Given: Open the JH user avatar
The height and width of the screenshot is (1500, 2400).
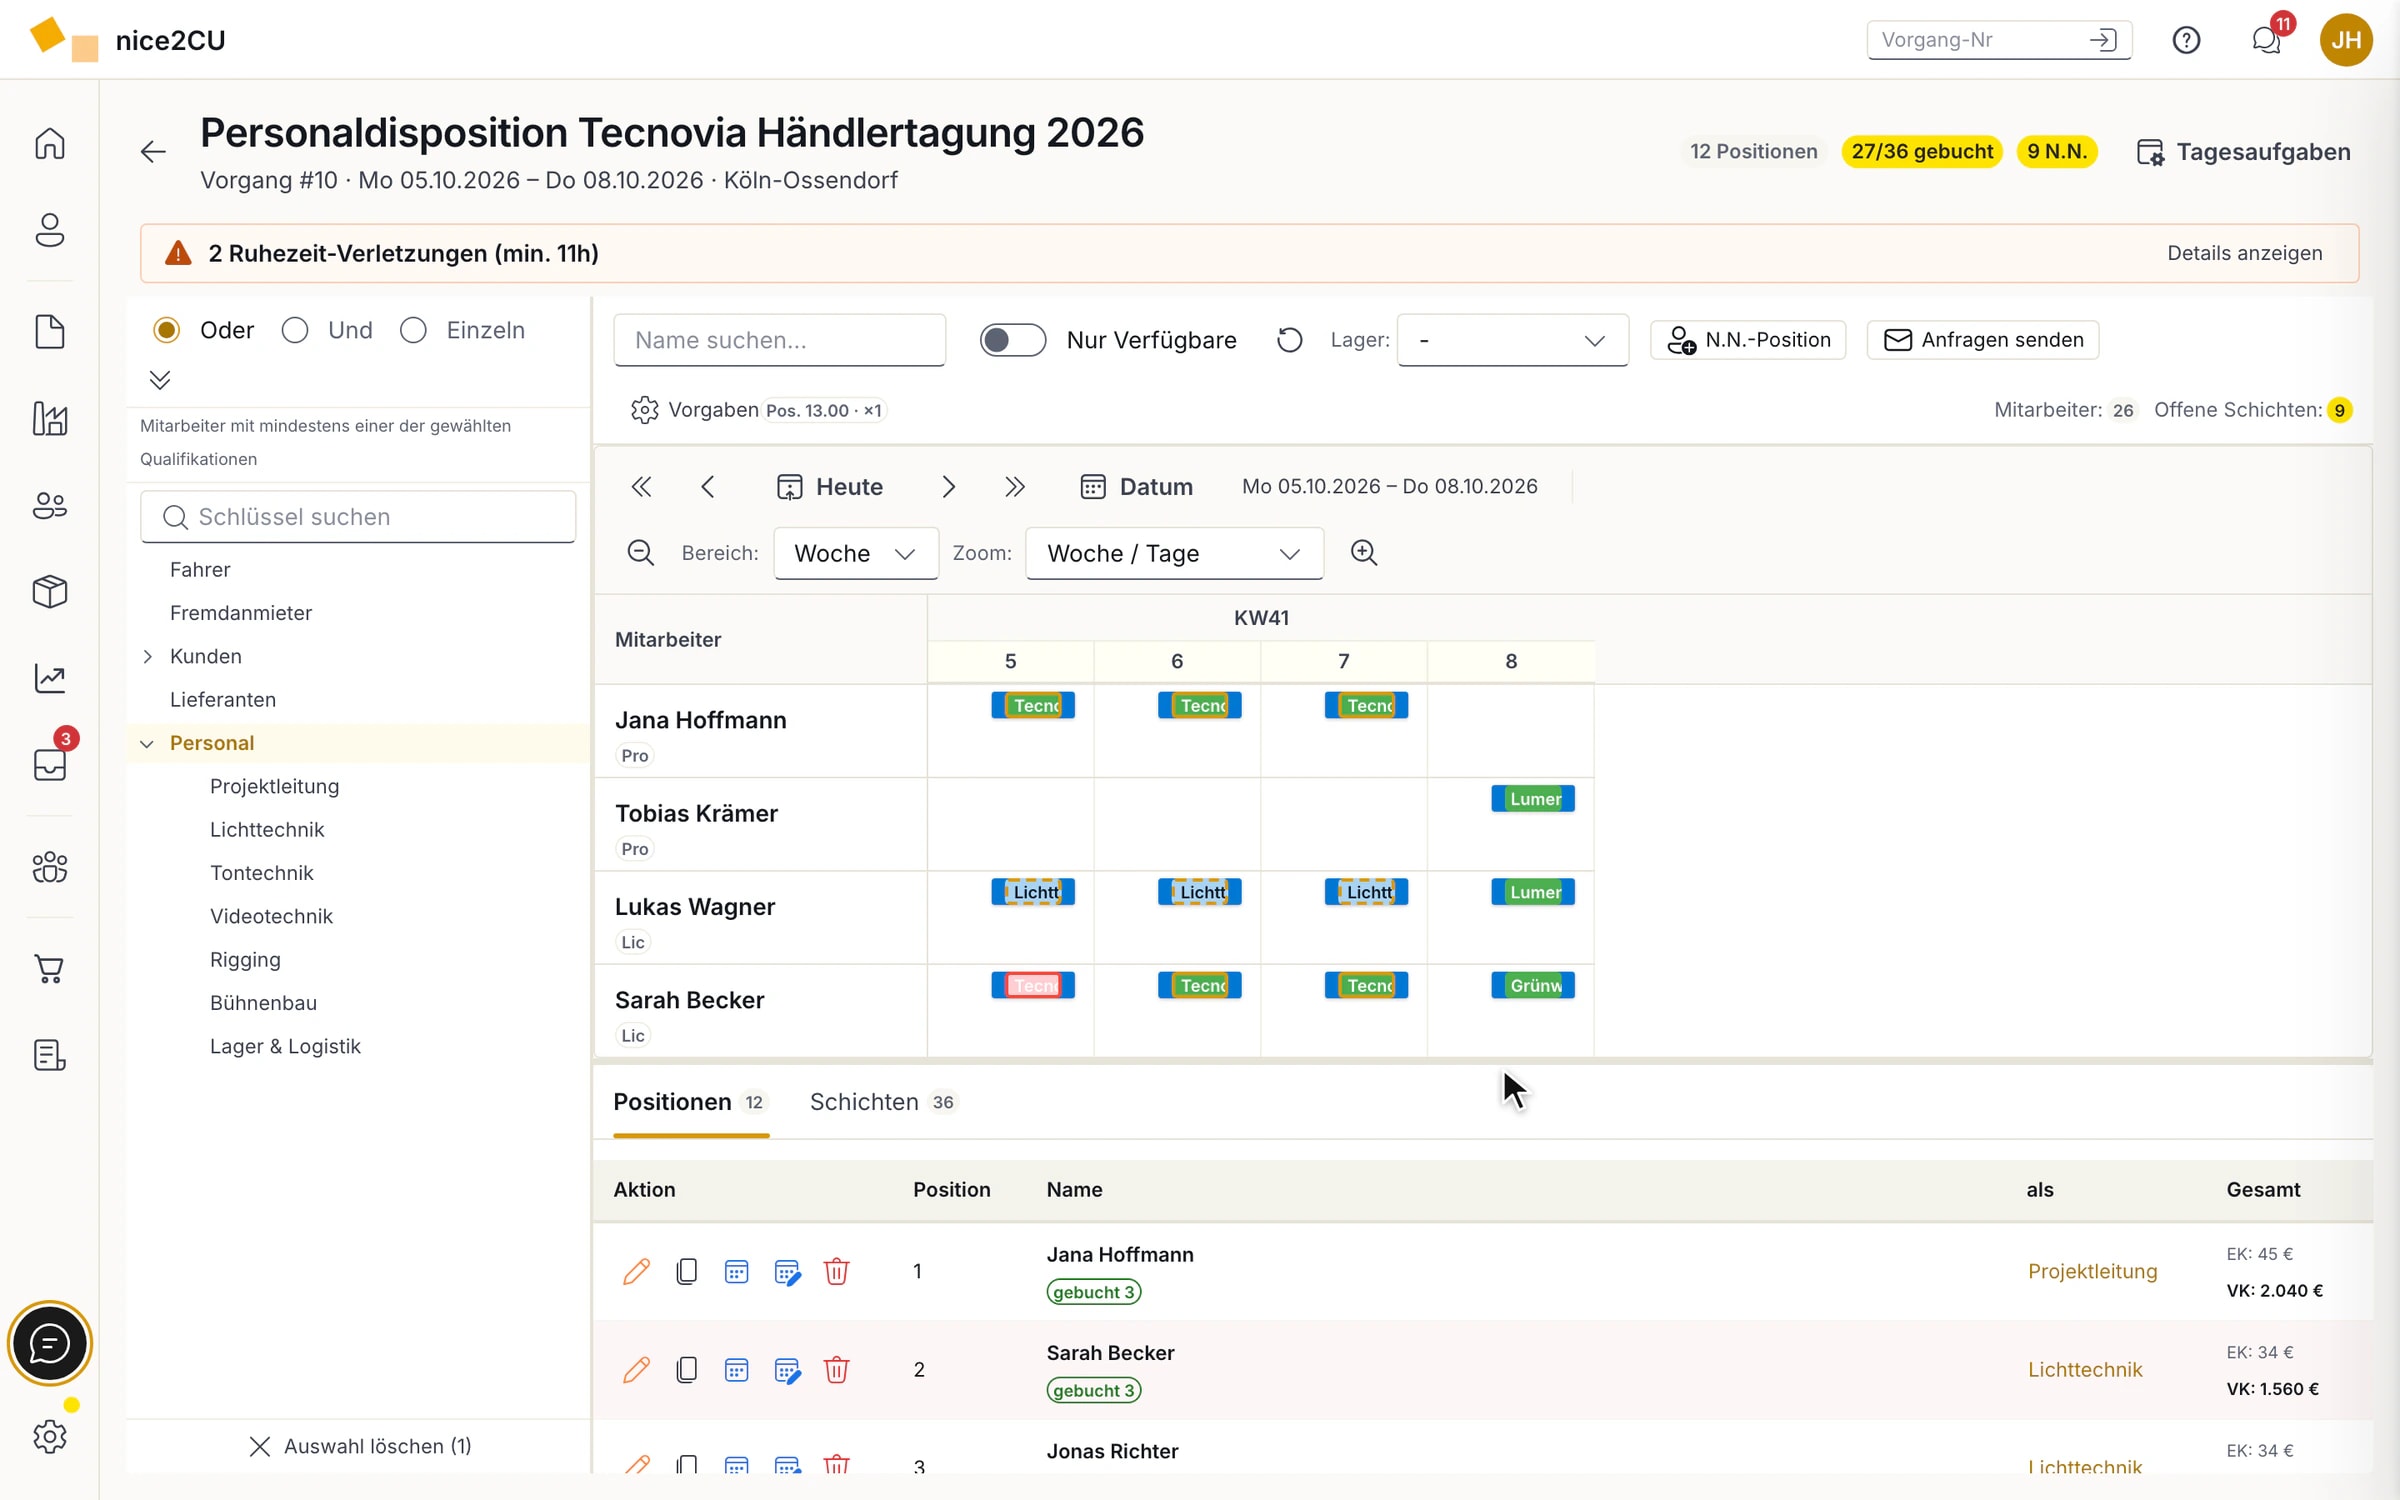Looking at the screenshot, I should [x=2346, y=40].
